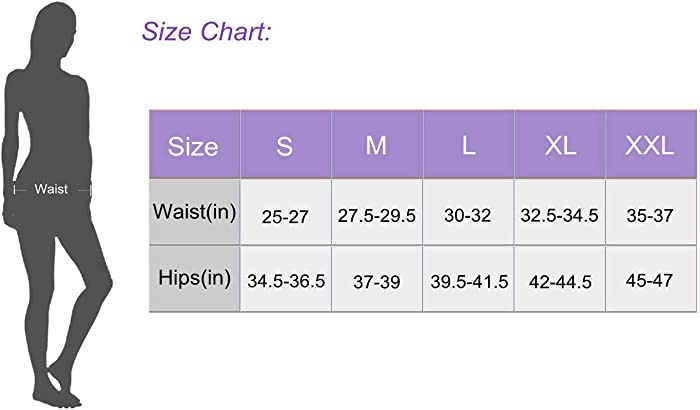Viewport: 700px width, 410px height.
Task: Click the 25-27 waist cell
Action: point(286,212)
